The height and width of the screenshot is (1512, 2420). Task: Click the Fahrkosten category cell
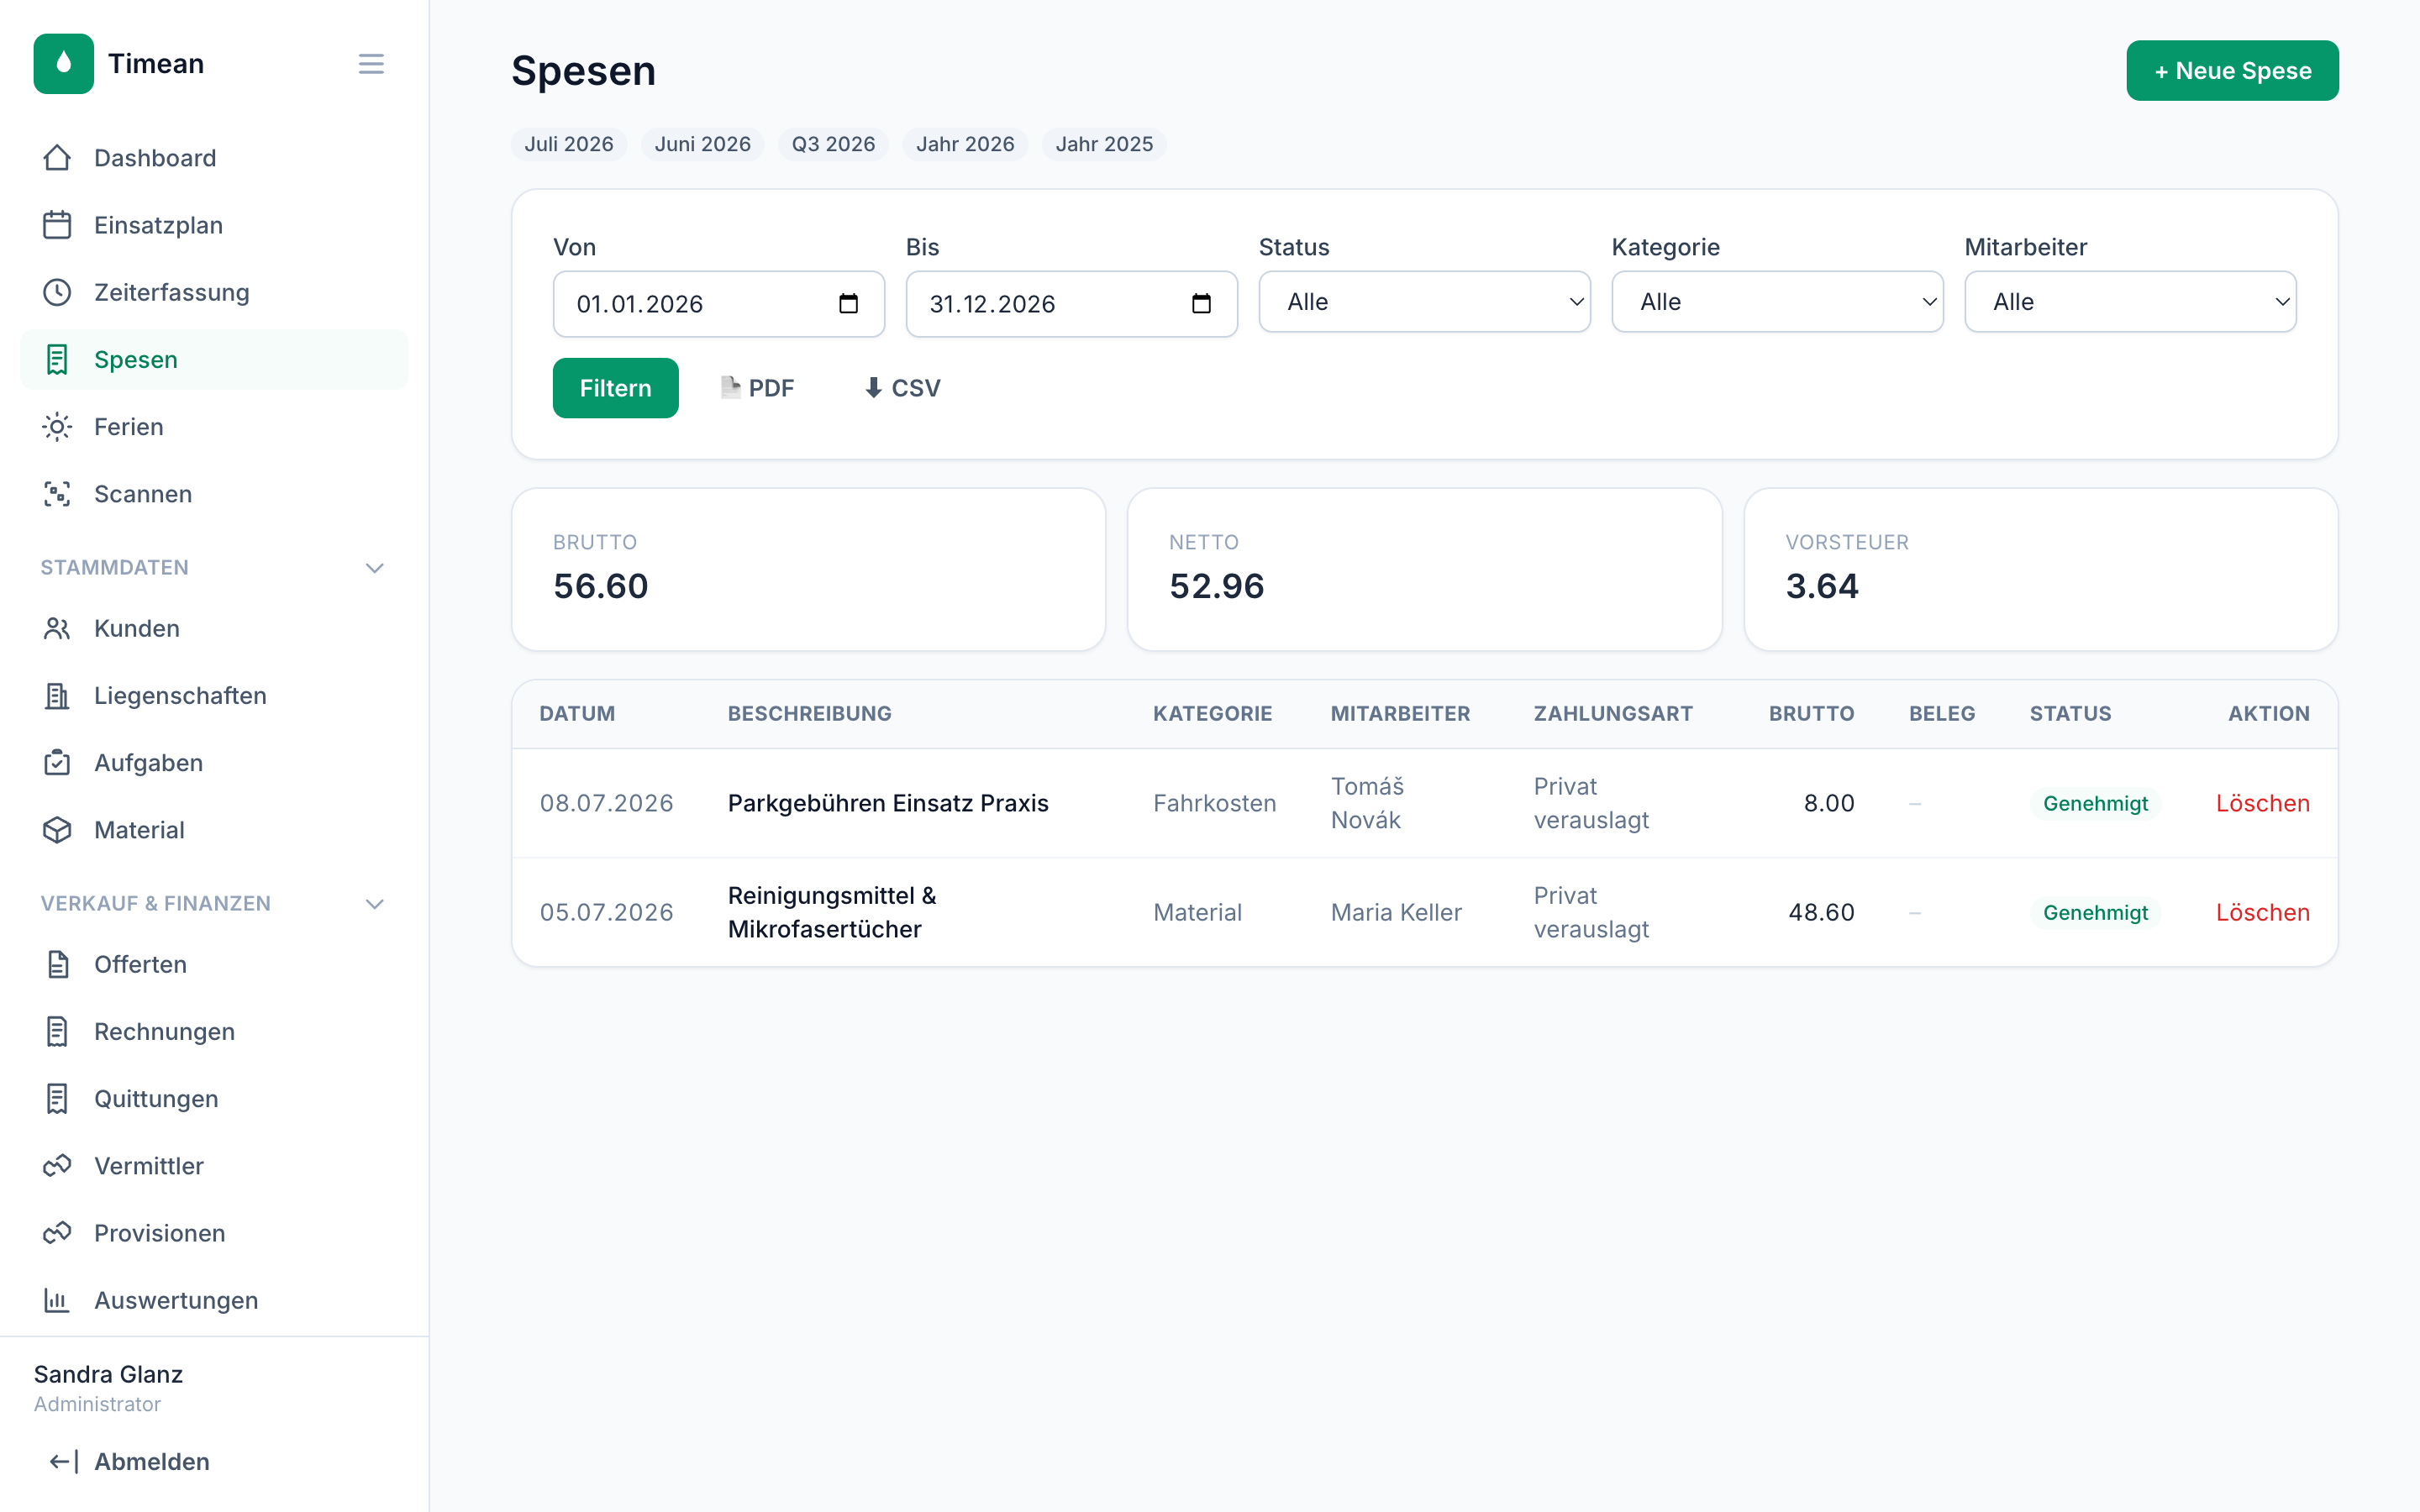[x=1214, y=803]
